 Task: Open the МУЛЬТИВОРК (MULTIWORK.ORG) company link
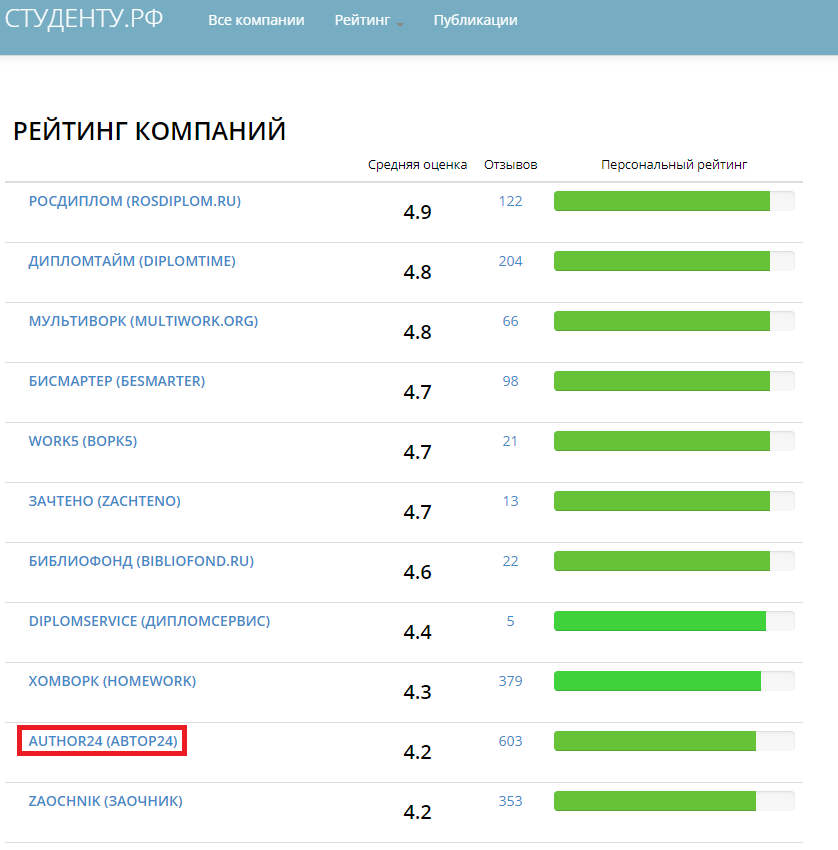(143, 321)
